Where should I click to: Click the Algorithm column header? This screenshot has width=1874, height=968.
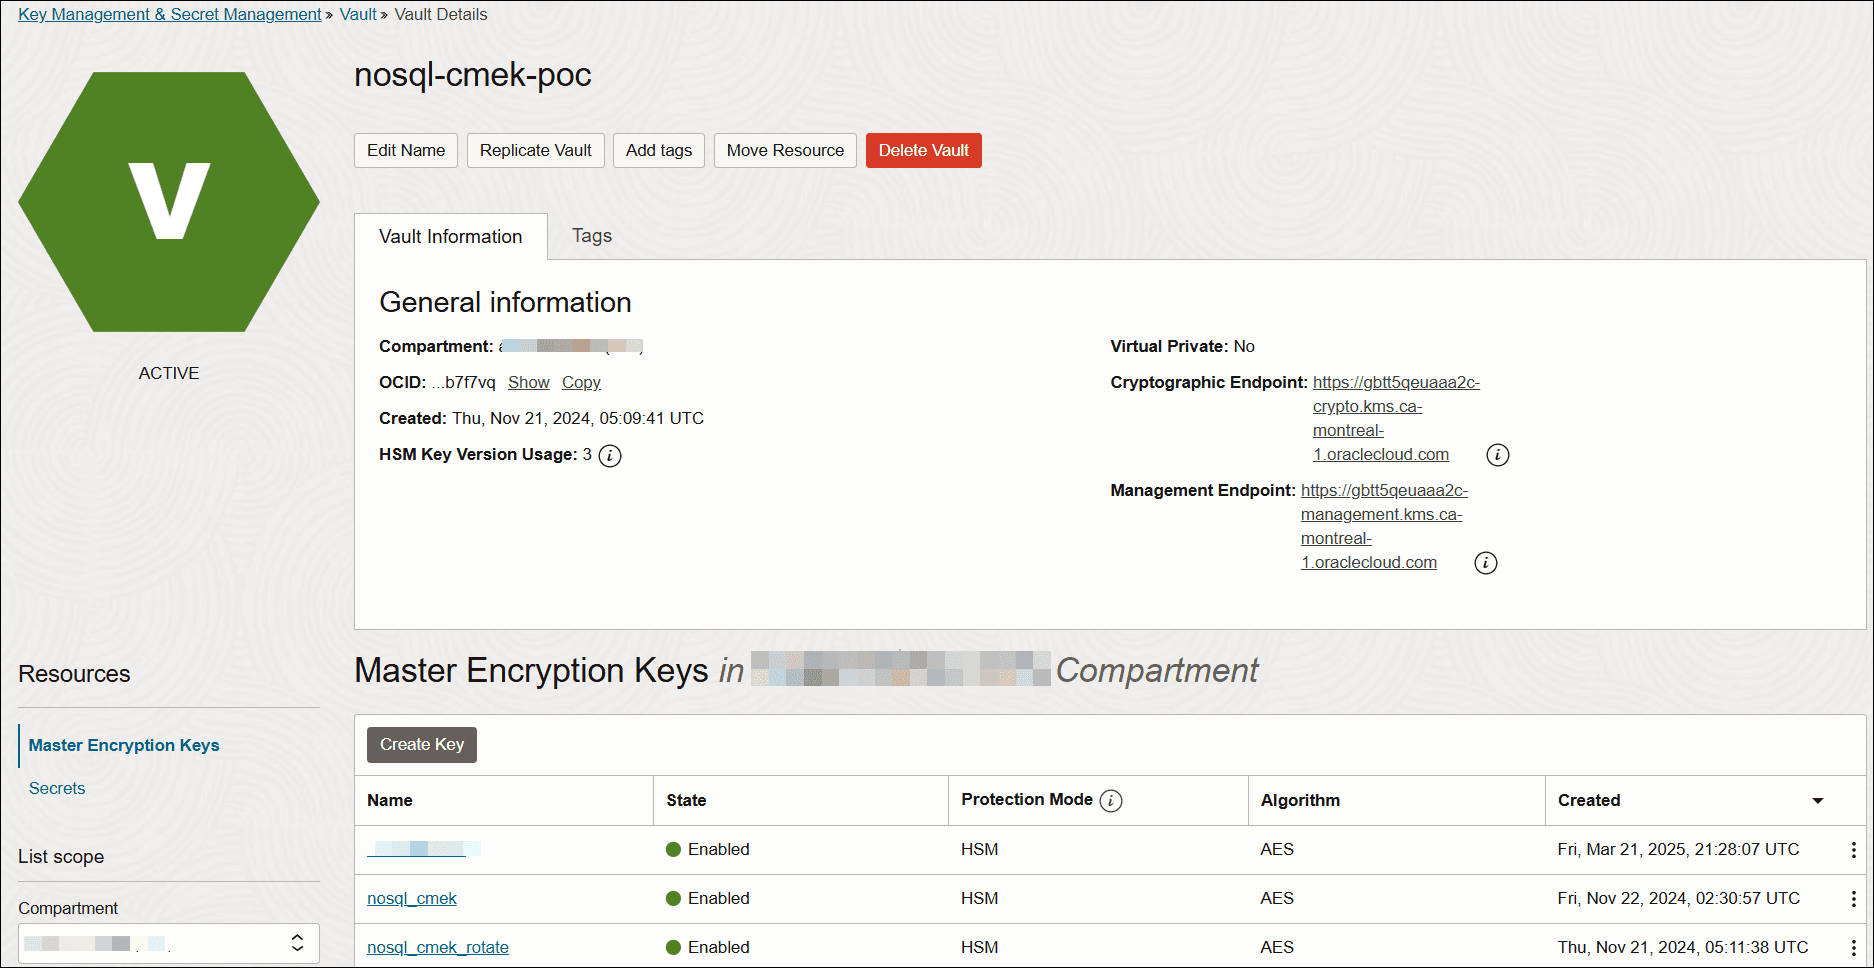[x=1300, y=800]
